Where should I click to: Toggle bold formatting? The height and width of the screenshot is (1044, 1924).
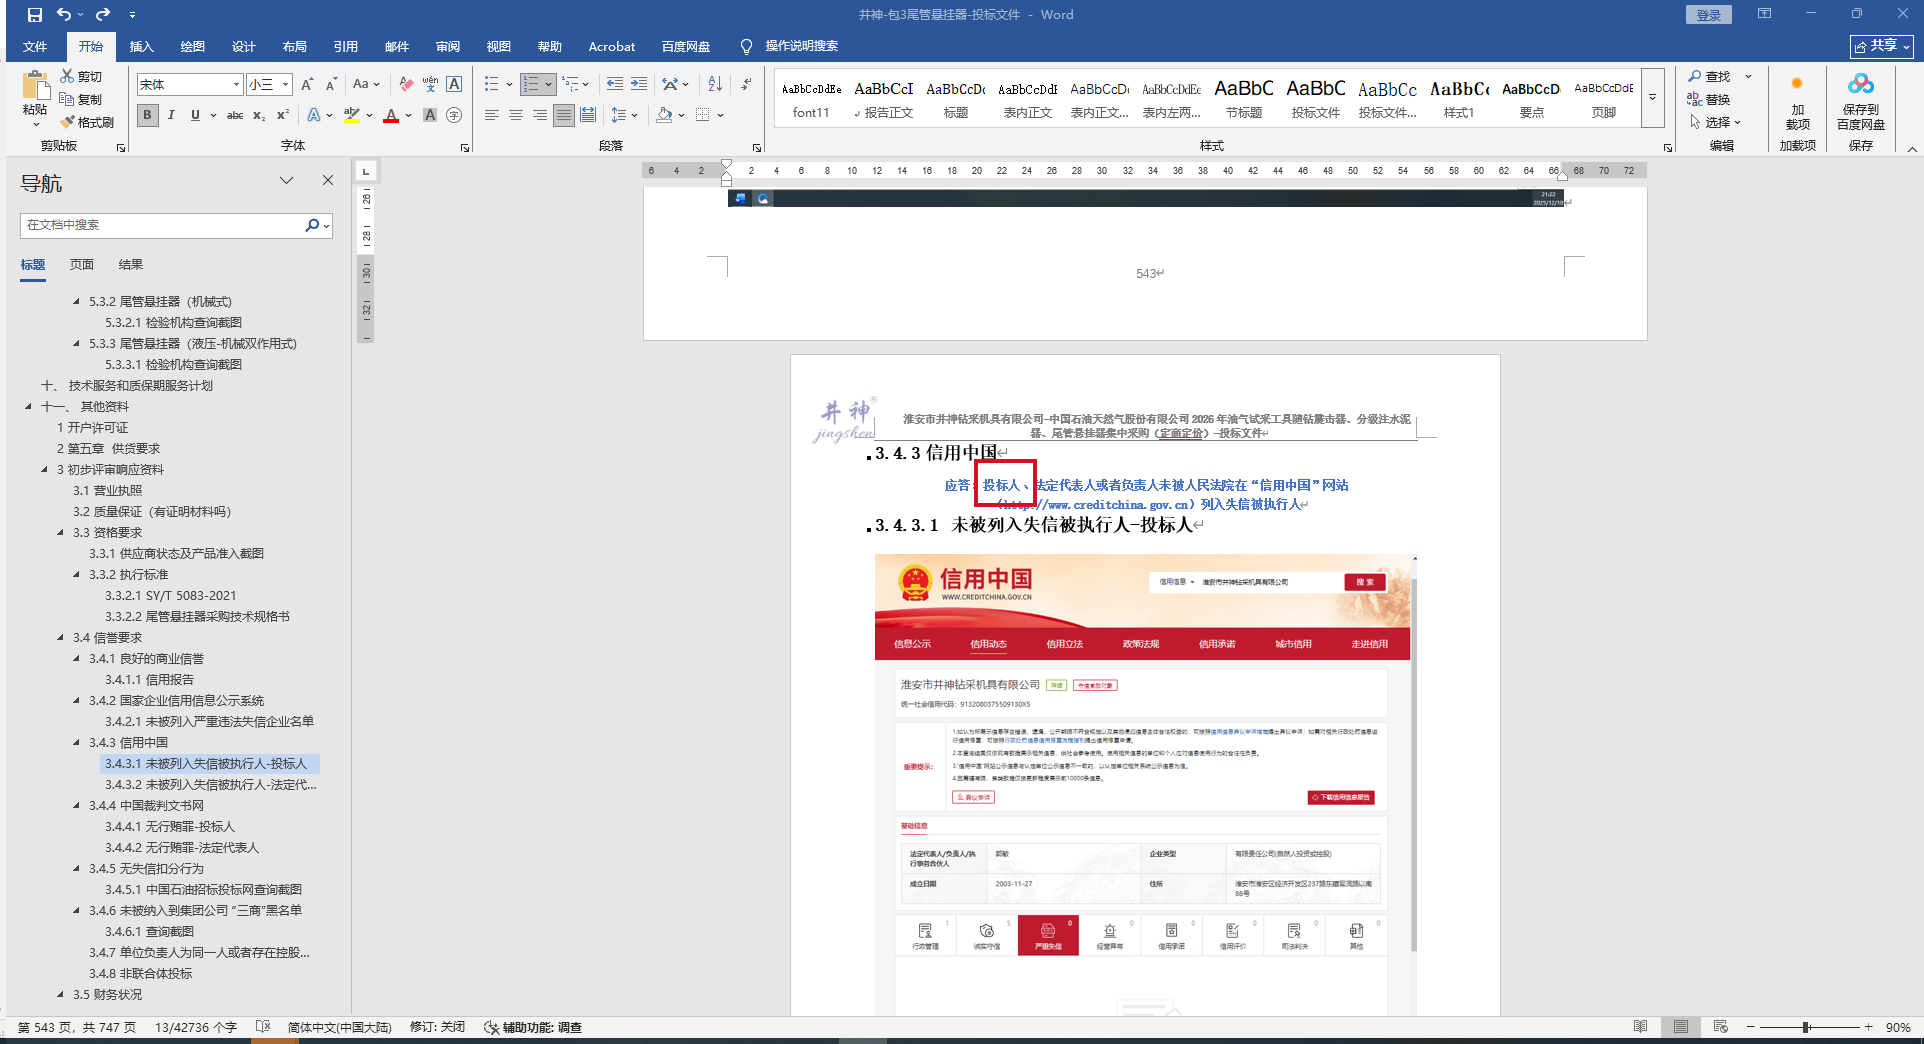tap(148, 115)
